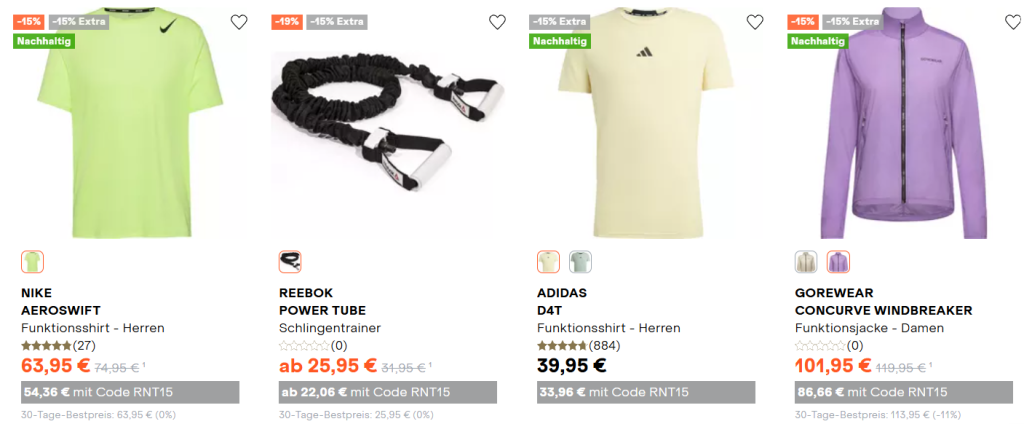Screen dimensions: 1024x424
Task: Open the Reebok Power Tube product image
Action: point(386,130)
